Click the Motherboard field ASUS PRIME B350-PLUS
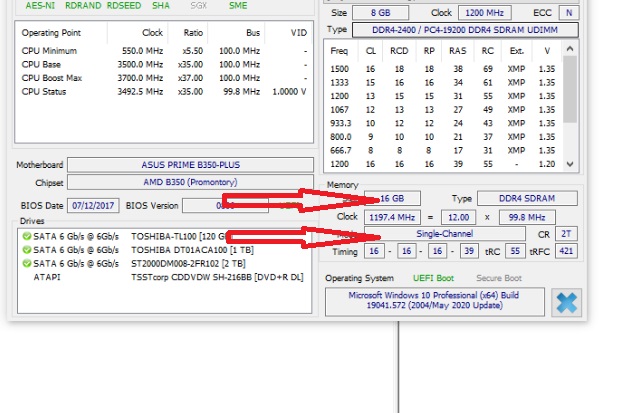 click(x=190, y=165)
